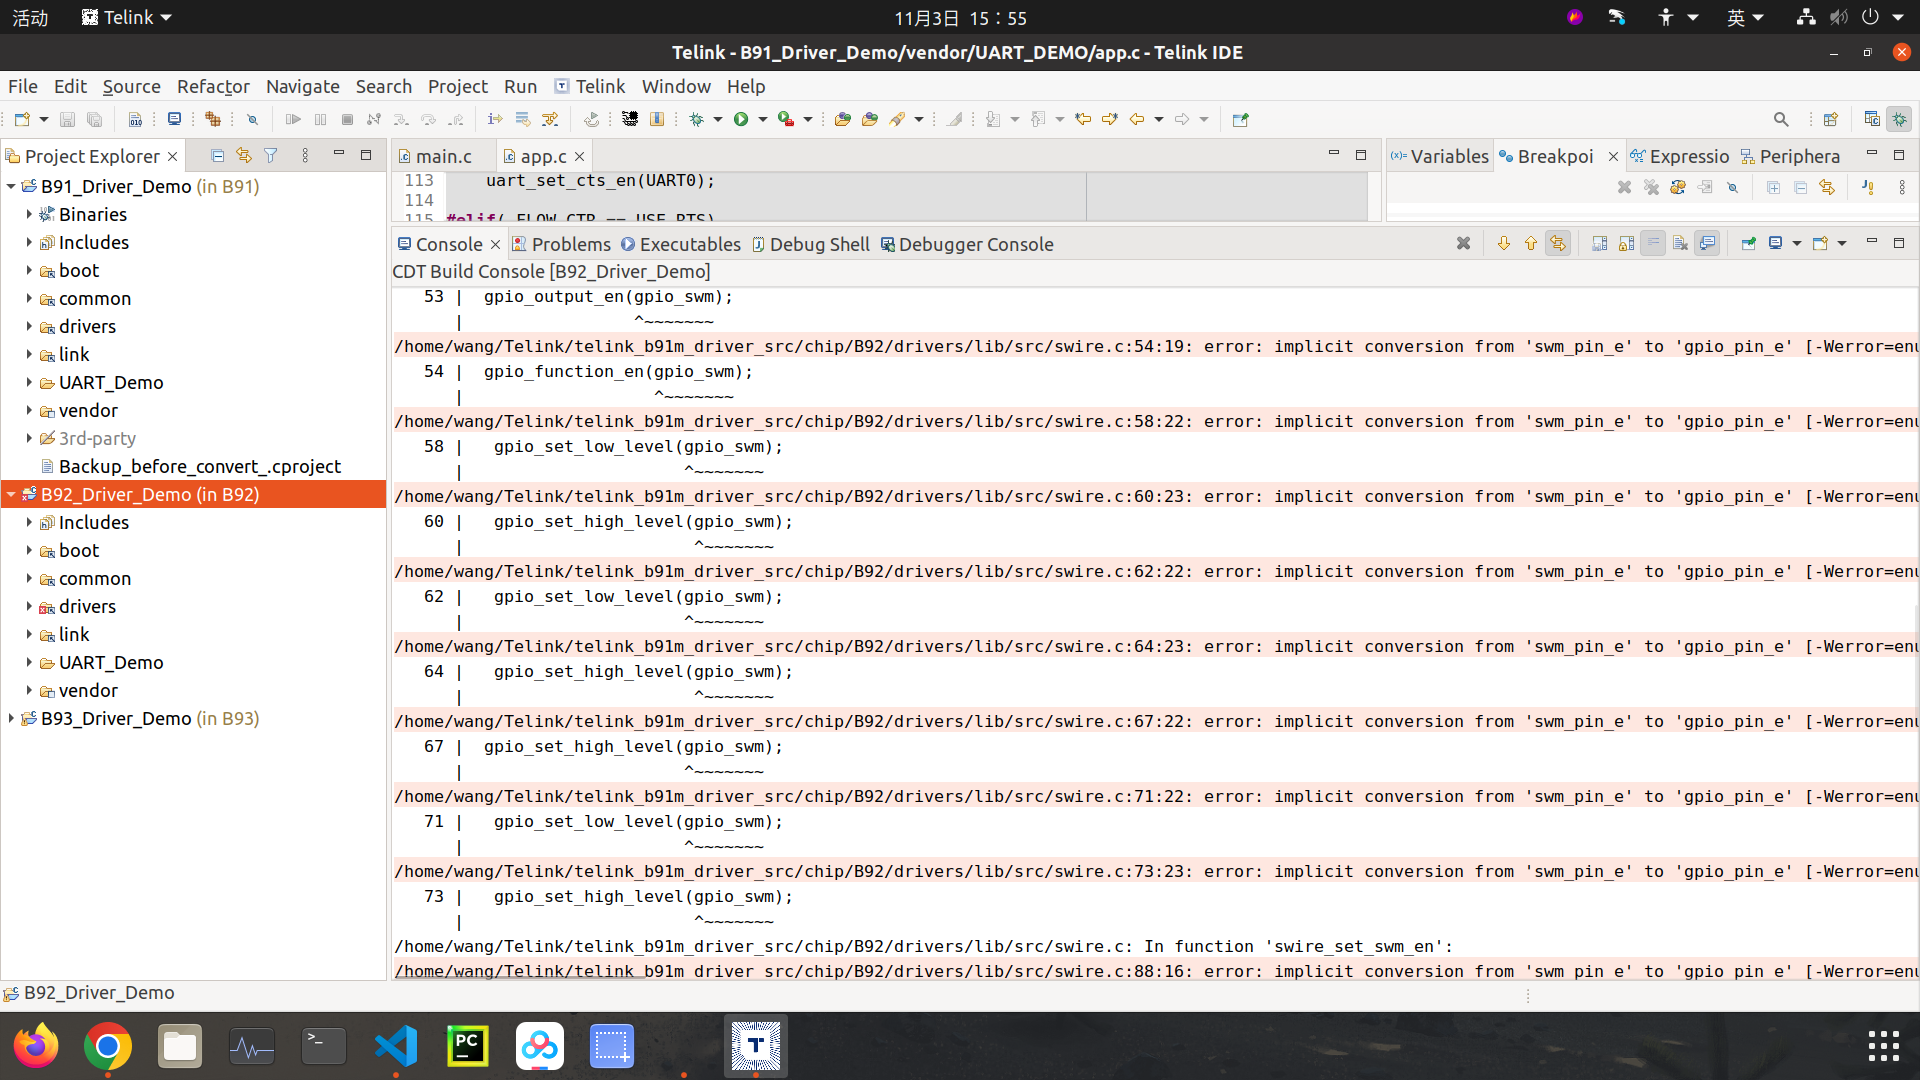Click the Suspend debug toolbar icon
Image resolution: width=1920 pixels, height=1080 pixels.
click(320, 119)
